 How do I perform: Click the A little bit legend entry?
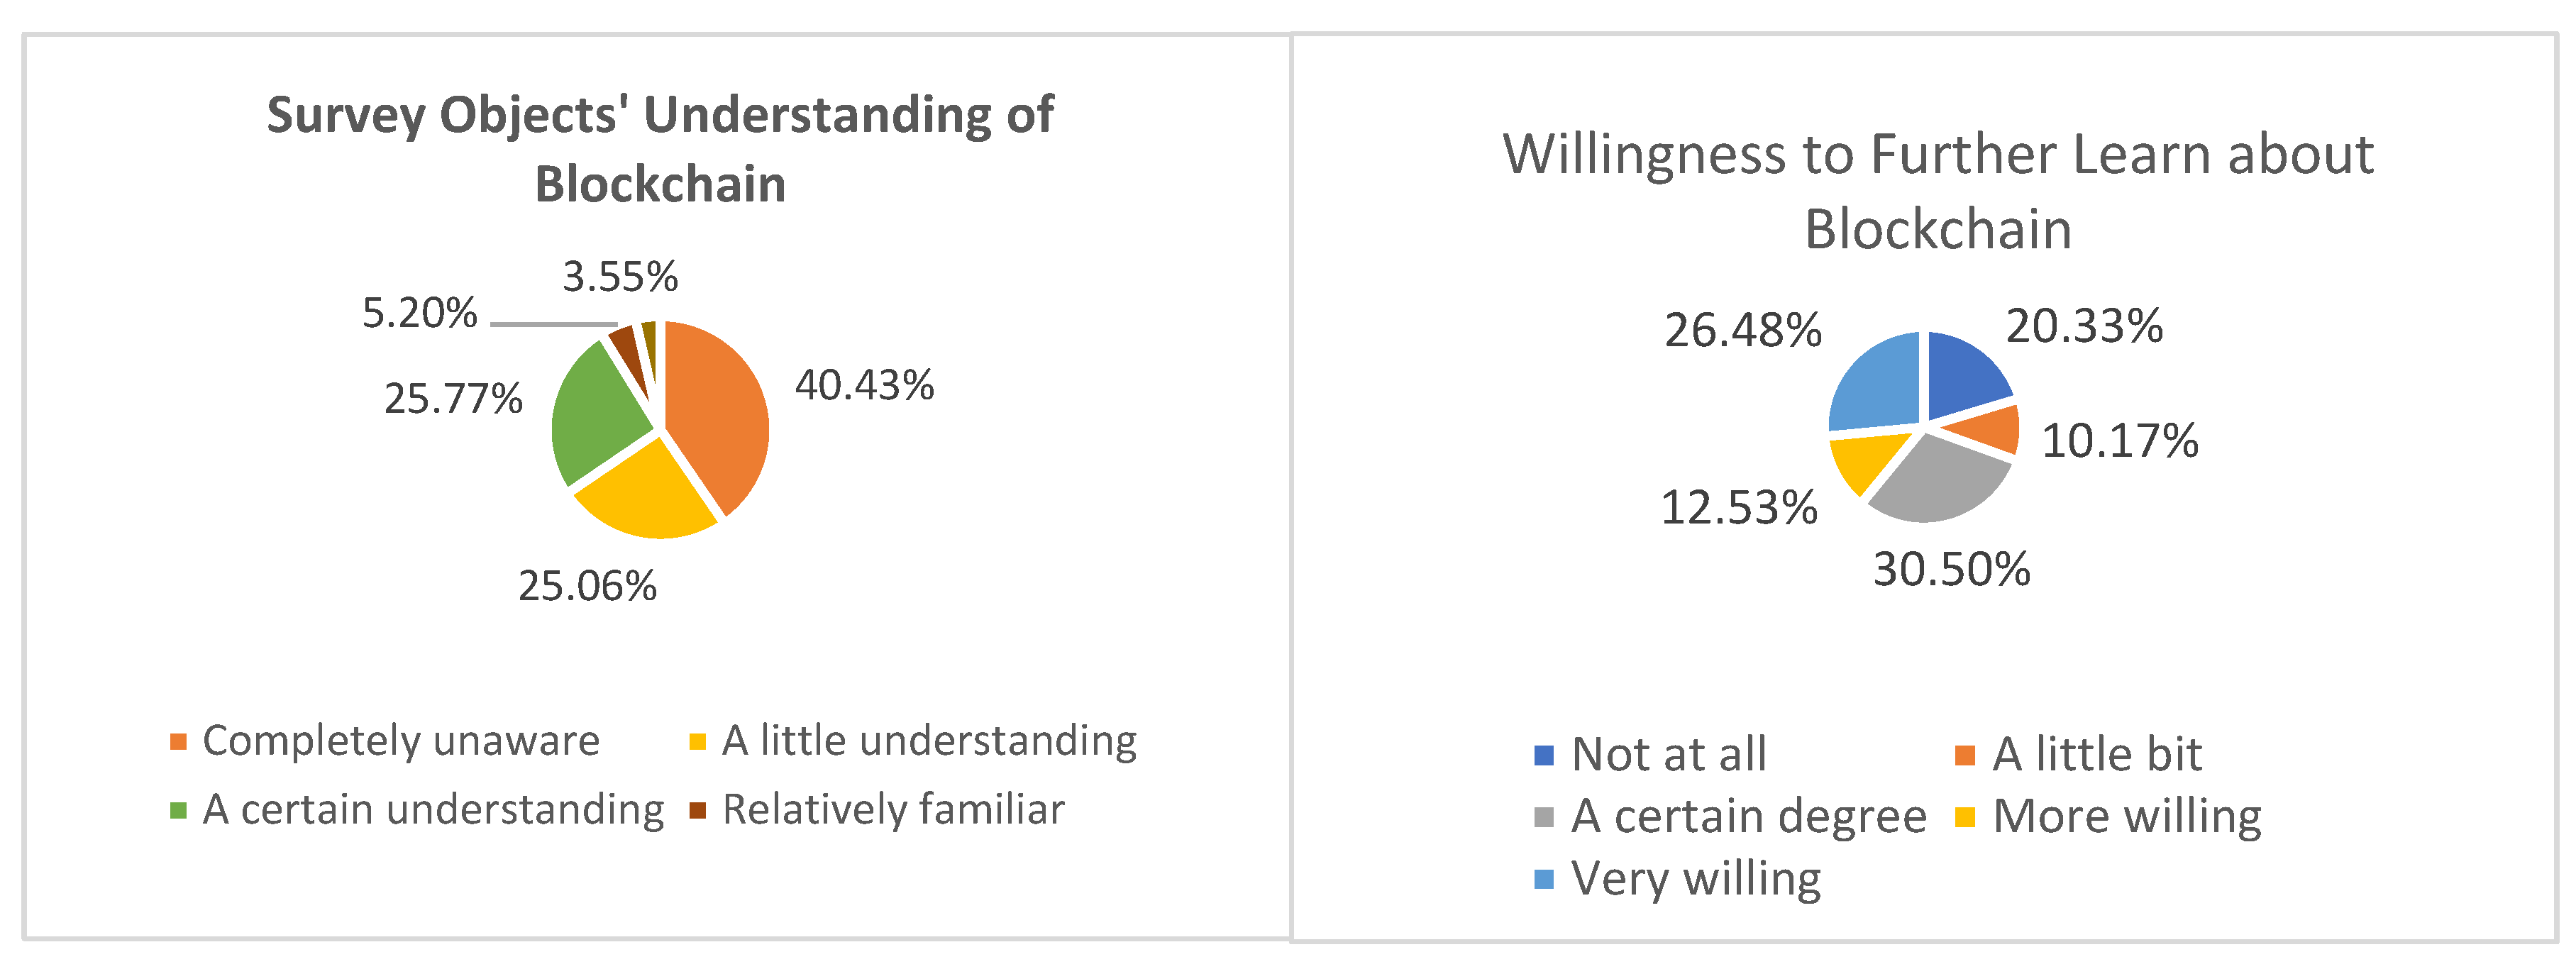(x=2078, y=755)
